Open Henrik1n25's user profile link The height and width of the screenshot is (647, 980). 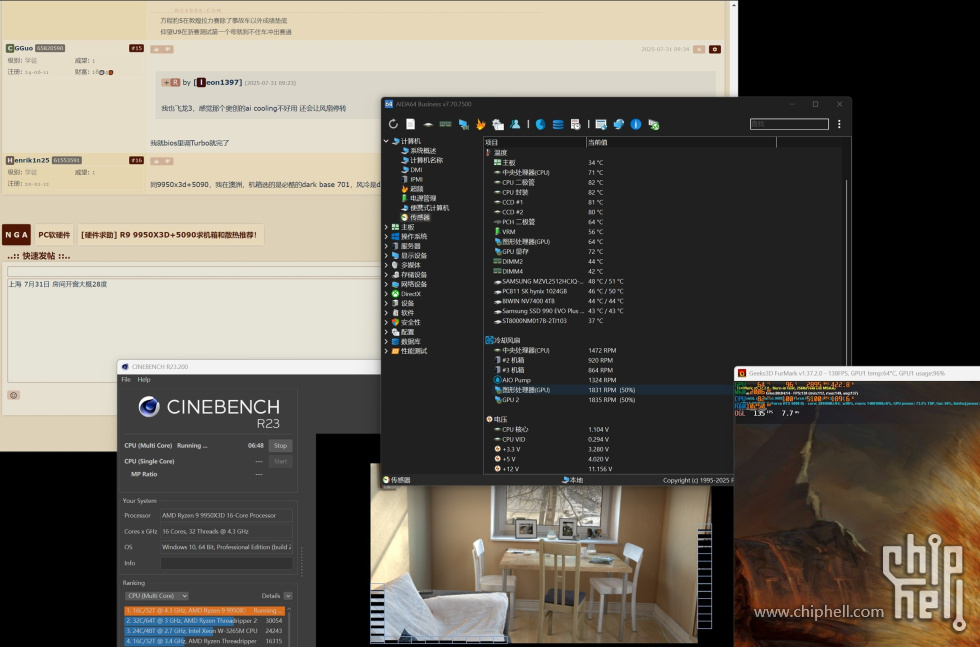(x=28, y=160)
